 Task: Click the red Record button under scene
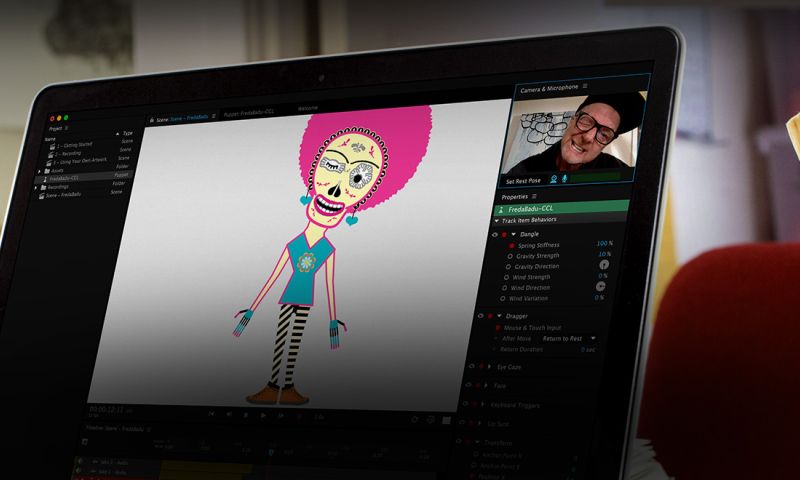click(x=299, y=416)
